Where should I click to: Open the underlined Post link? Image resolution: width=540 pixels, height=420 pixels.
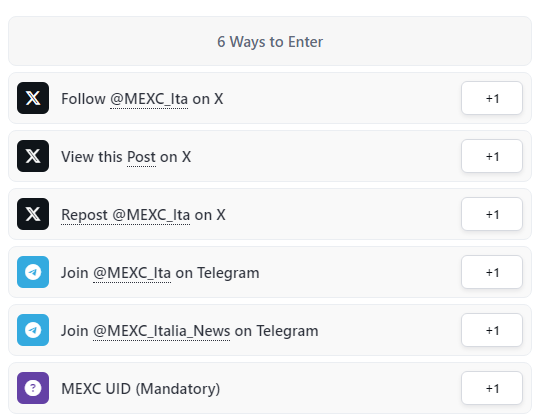click(x=141, y=157)
